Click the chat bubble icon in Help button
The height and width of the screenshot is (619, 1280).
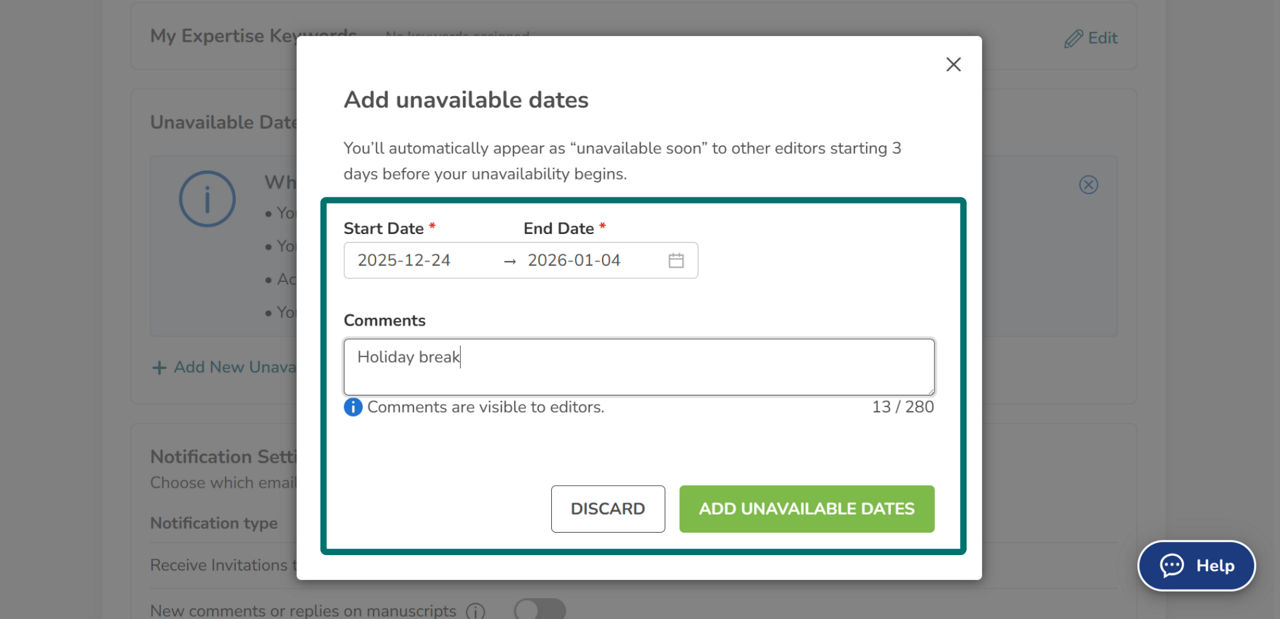pos(1172,565)
